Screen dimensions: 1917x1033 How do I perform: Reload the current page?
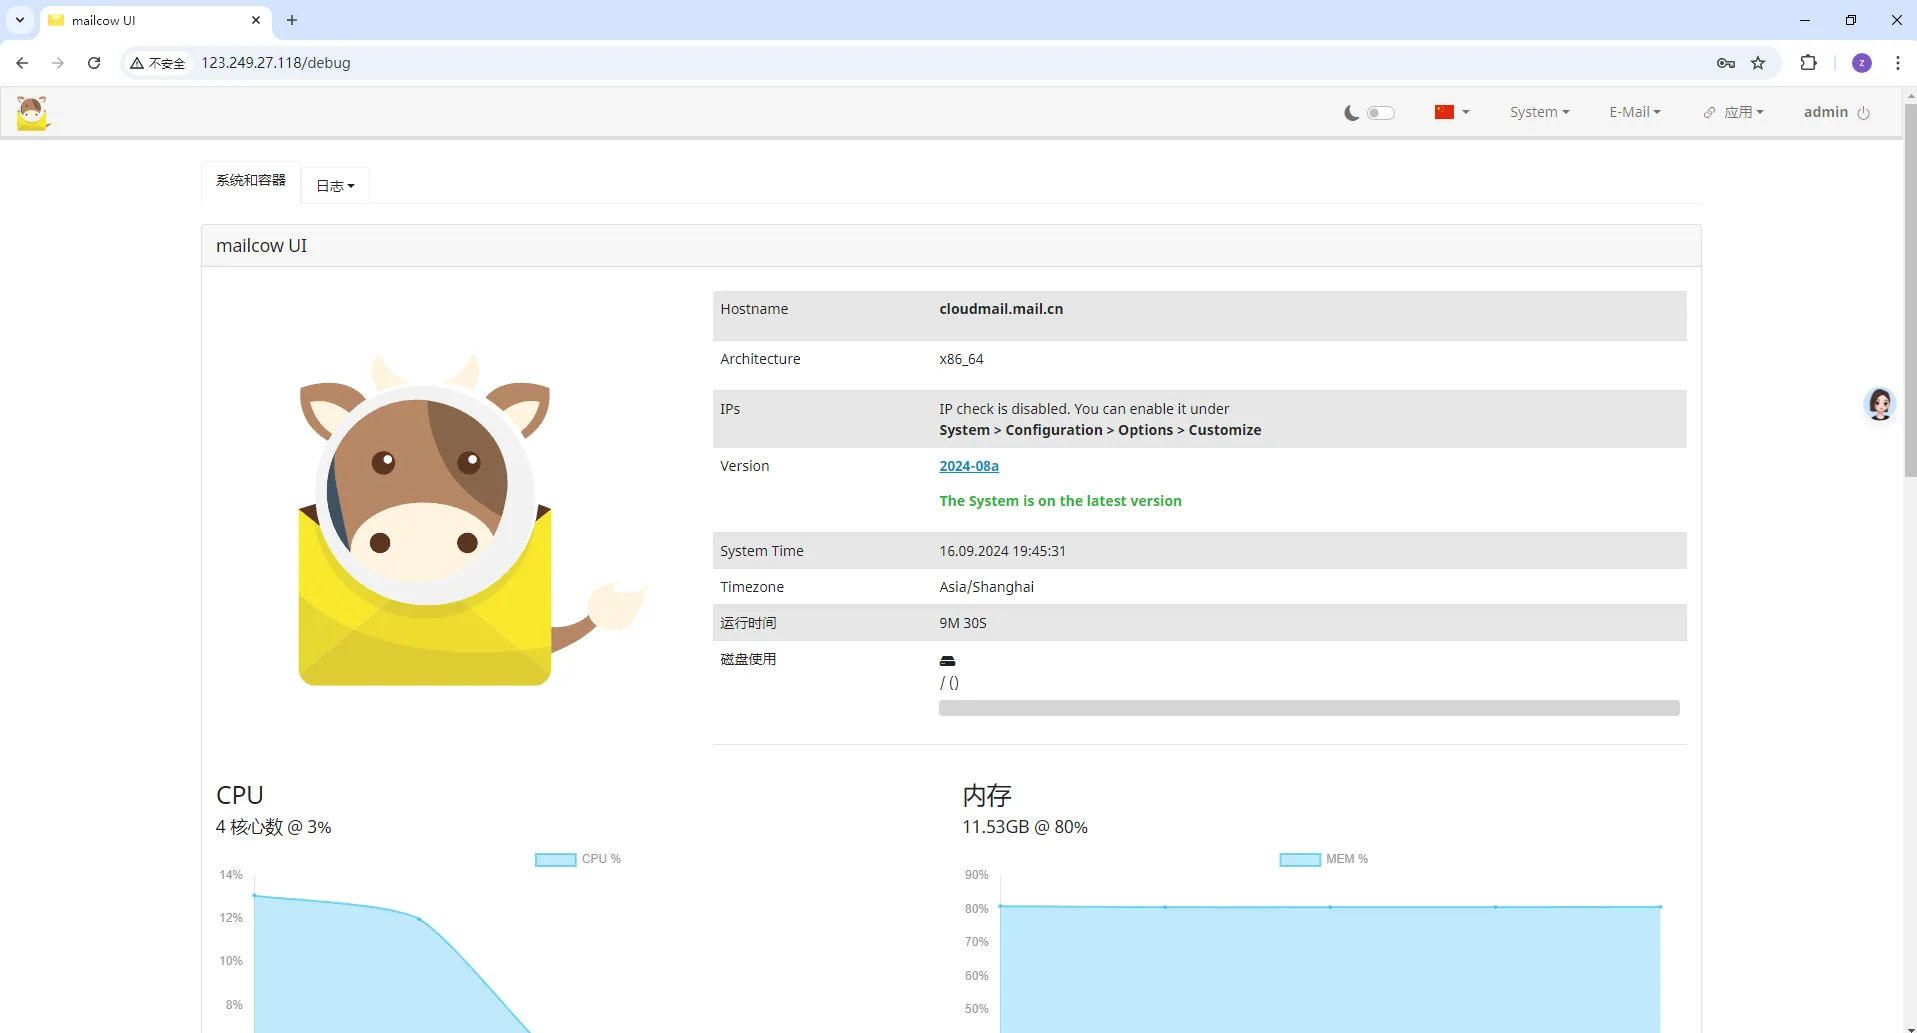click(94, 63)
